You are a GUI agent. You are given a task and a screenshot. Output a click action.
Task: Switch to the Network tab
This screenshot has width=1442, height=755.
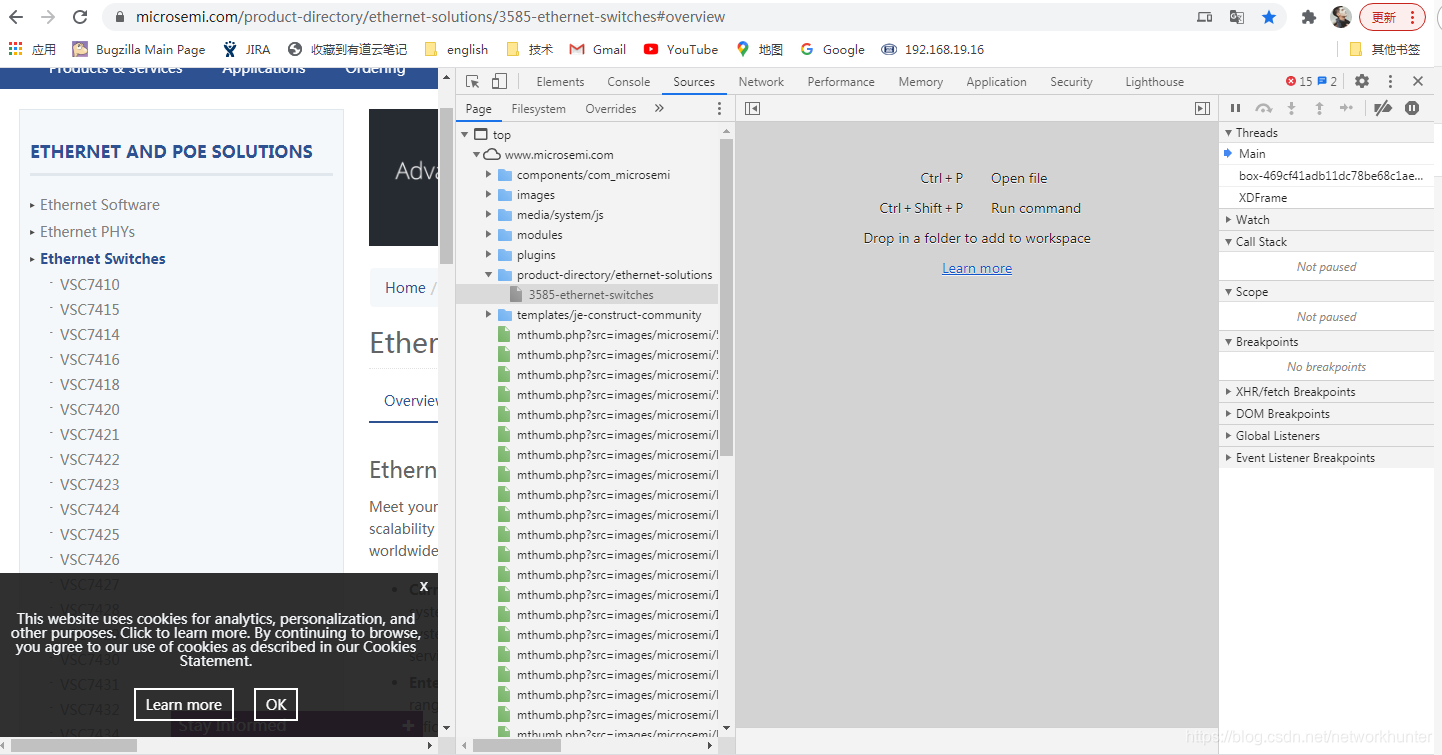[761, 82]
